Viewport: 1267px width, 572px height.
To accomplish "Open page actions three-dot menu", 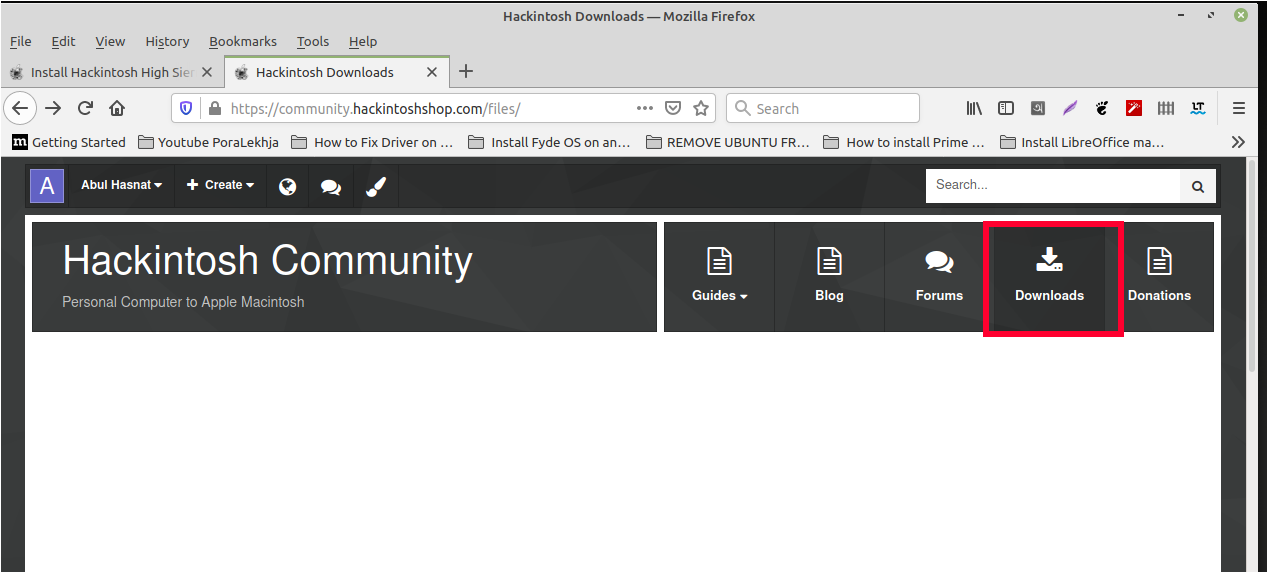I will [x=645, y=108].
